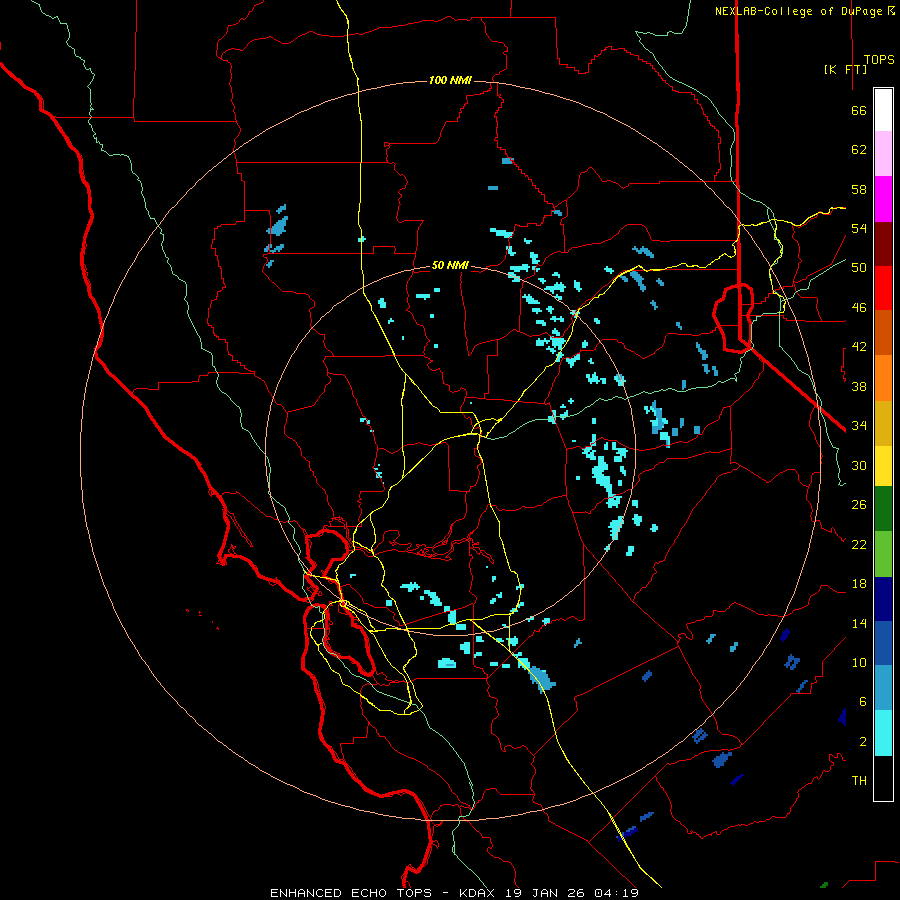The image size is (900, 900).
Task: Select the "6" legend value
Action: 863,701
